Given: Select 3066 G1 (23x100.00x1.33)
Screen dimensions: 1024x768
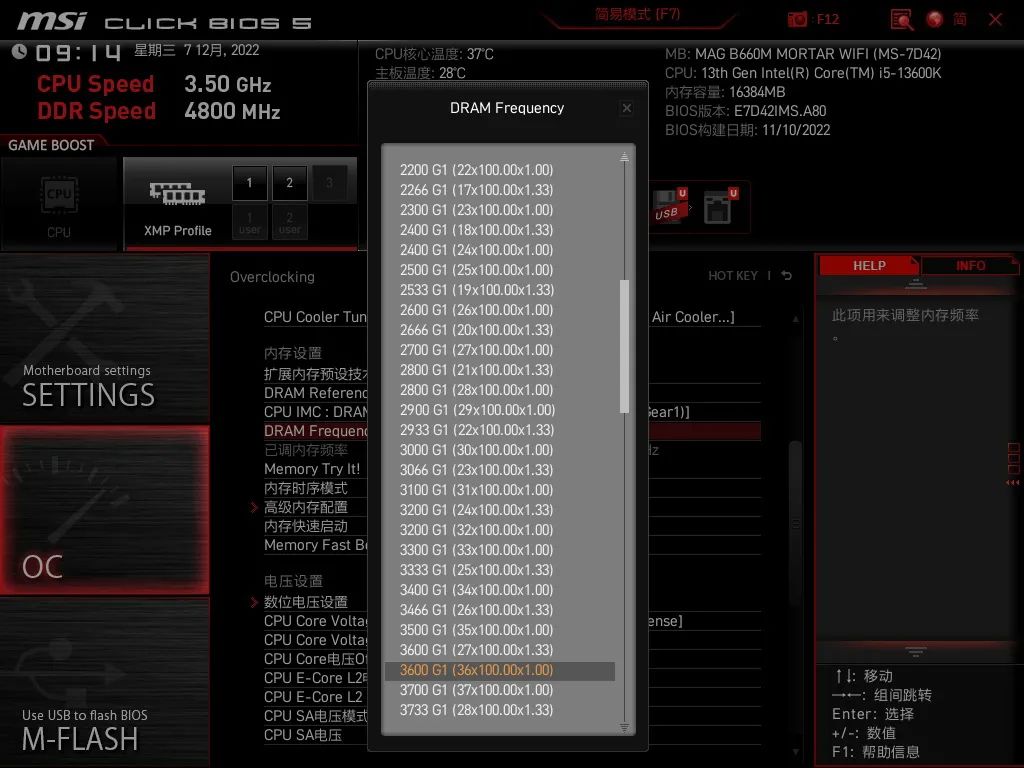Looking at the screenshot, I should (x=476, y=470).
